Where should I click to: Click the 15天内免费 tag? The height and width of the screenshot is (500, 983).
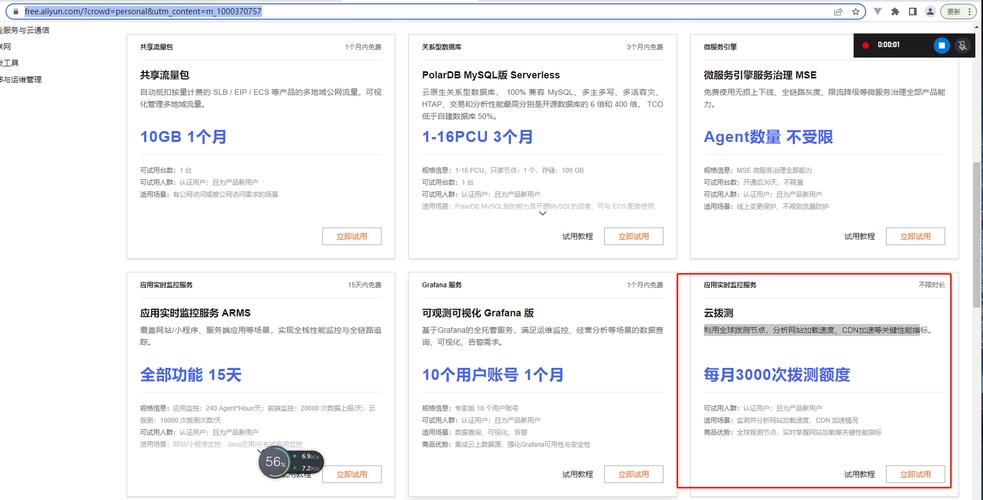point(364,285)
